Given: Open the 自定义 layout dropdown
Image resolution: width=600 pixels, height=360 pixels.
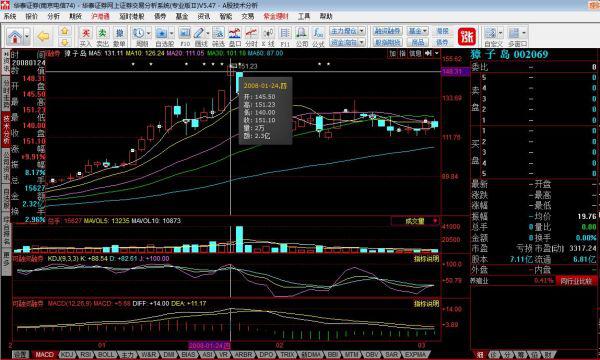Looking at the screenshot, I should [501, 33].
